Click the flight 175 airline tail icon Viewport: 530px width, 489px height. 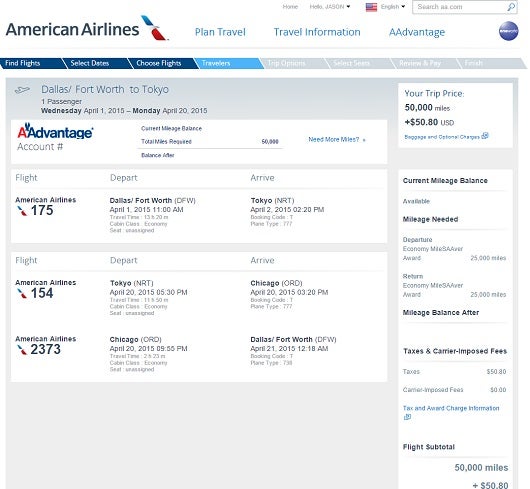pos(22,211)
